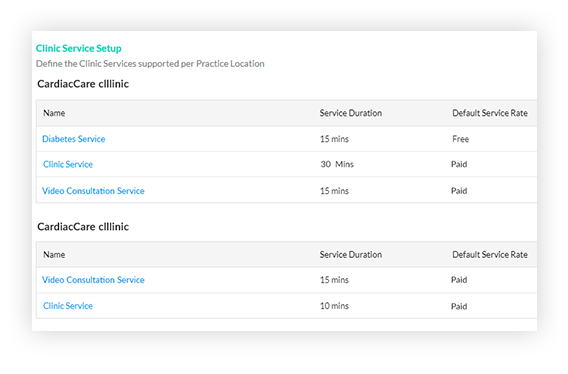Image resolution: width=568 pixels, height=374 pixels.
Task: Open Clinic Service with 30 Mins duration
Action: click(68, 164)
